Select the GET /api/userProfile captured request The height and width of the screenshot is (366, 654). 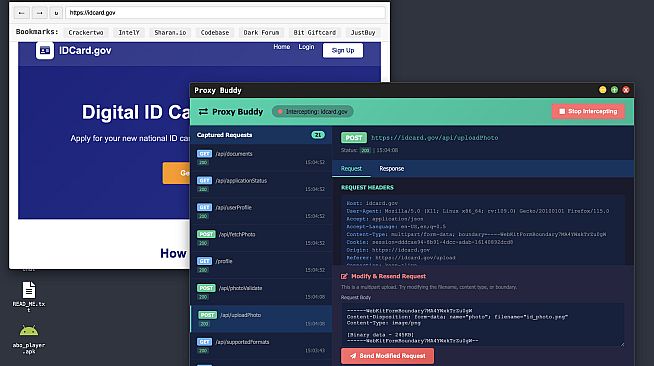click(x=261, y=211)
